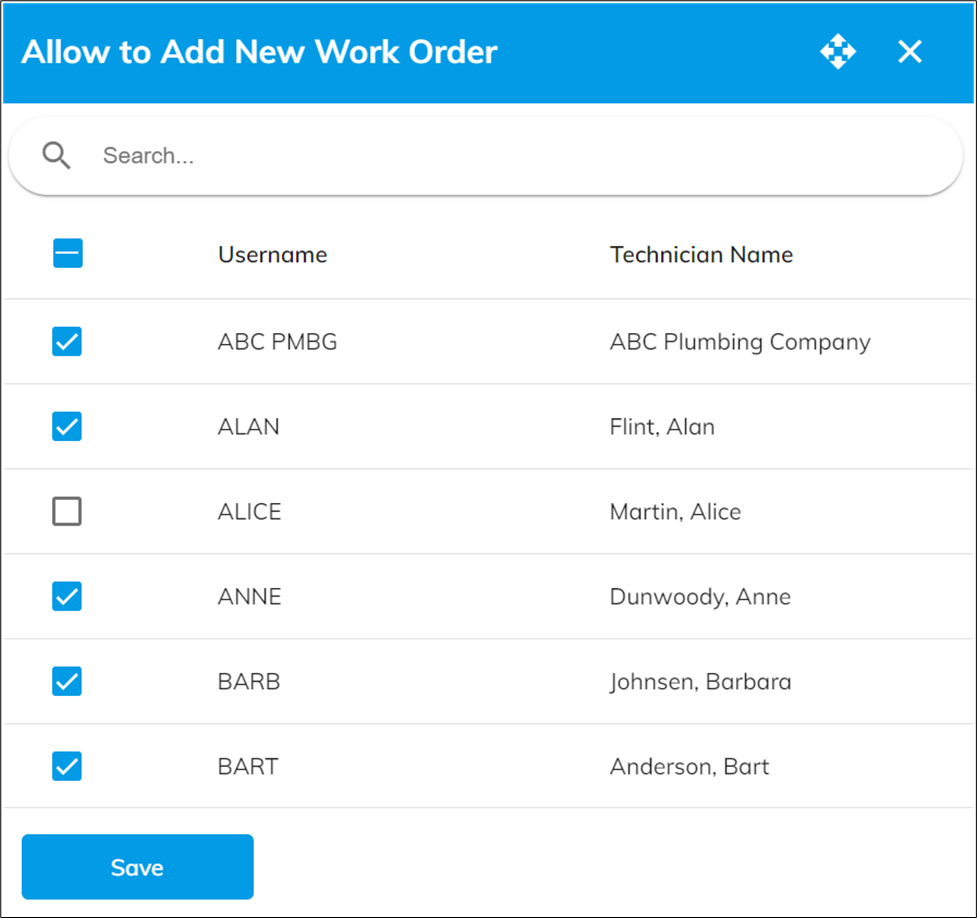Check the ALICE row checkbox
The height and width of the screenshot is (918, 977).
coord(67,511)
